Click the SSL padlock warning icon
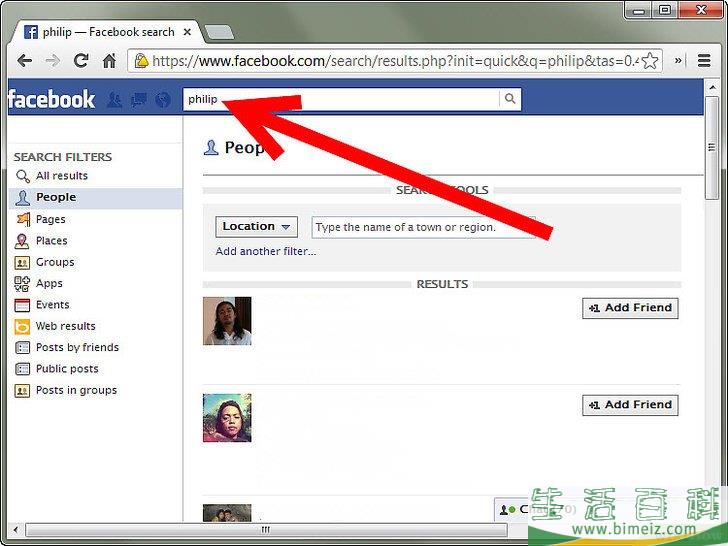Screen dimensions: 728x546 point(141,60)
